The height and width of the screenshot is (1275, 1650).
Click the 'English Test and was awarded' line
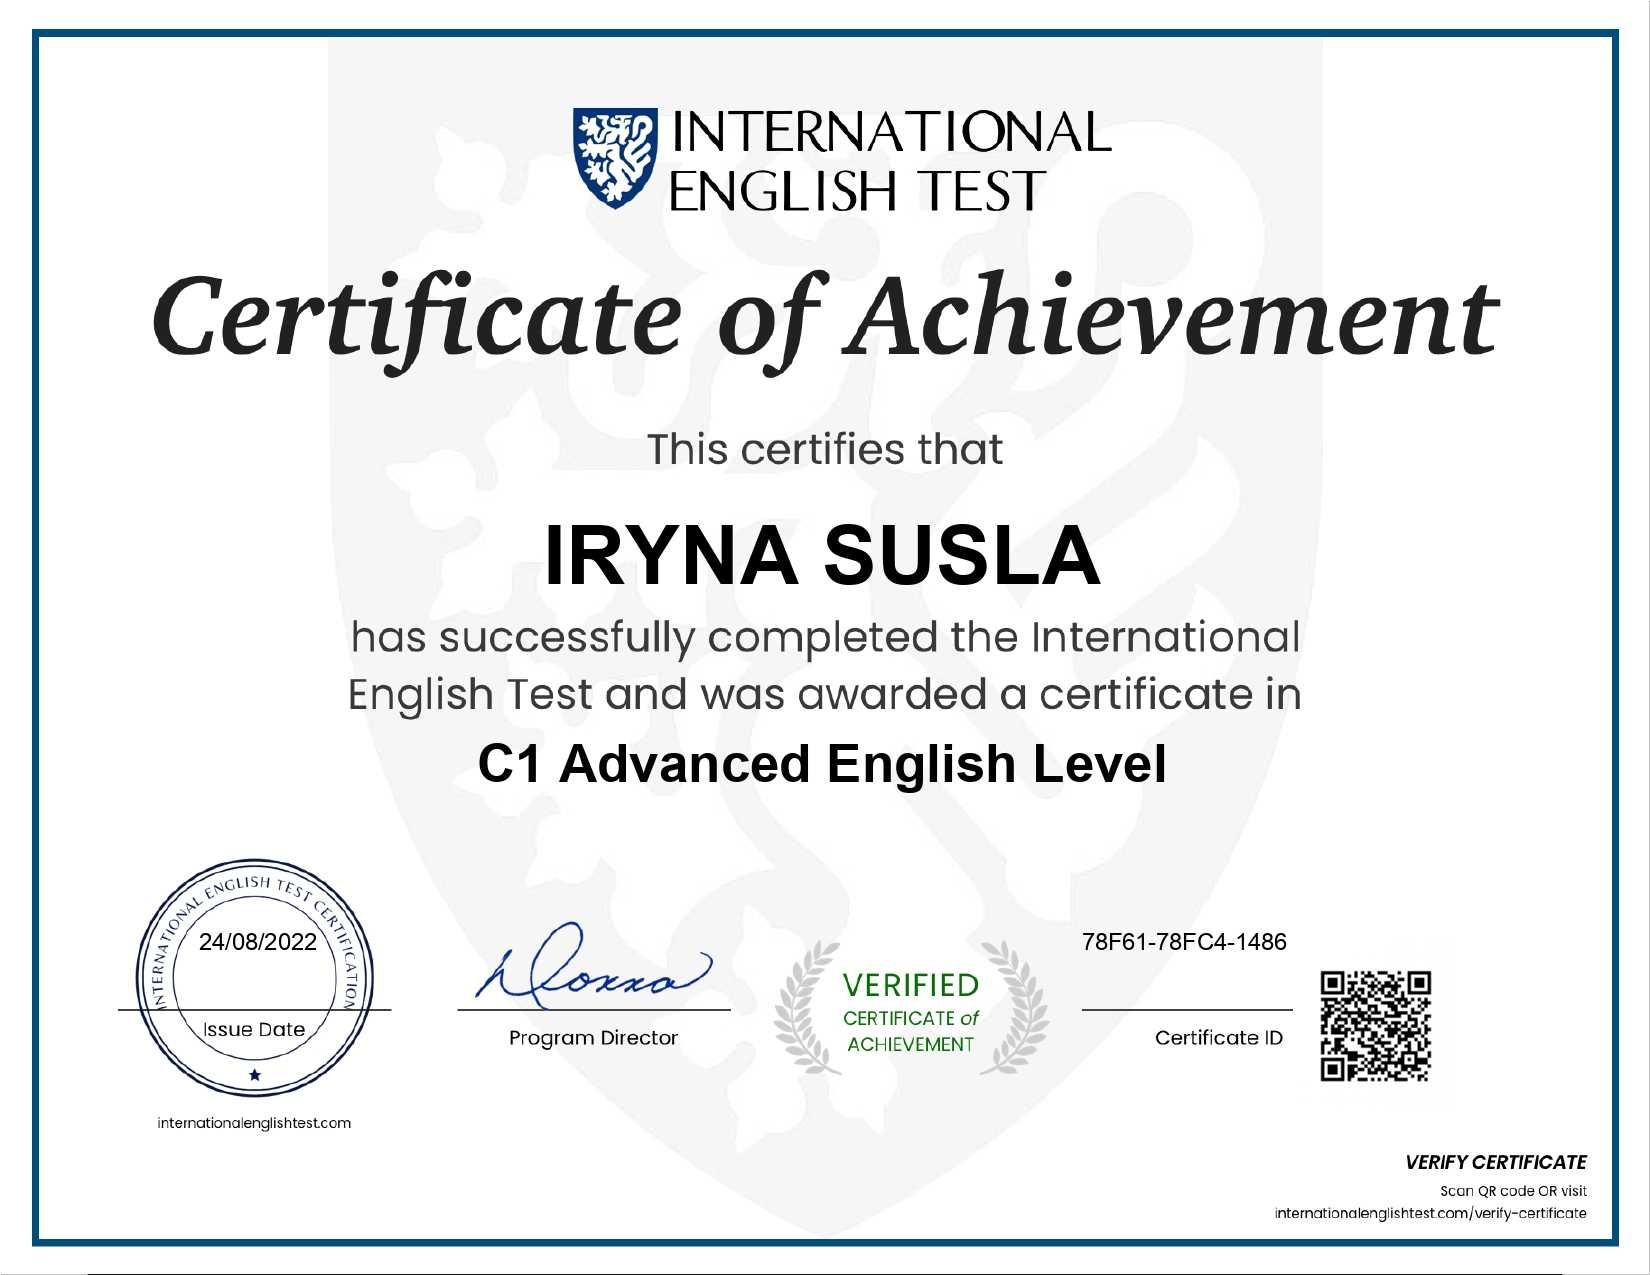pyautogui.click(x=825, y=694)
